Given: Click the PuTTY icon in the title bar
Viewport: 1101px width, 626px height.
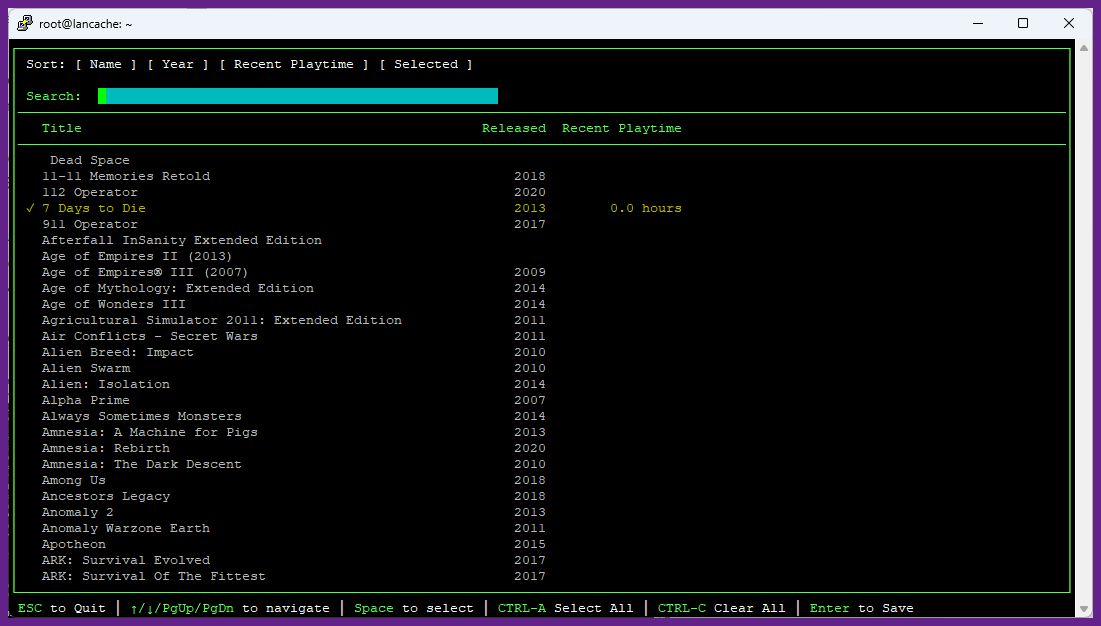Looking at the screenshot, I should [x=25, y=23].
